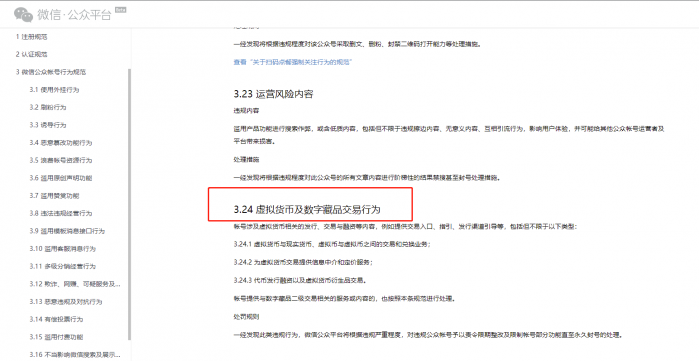
Task: Click the sidebar vertical scrollbar
Action: pos(130,204)
